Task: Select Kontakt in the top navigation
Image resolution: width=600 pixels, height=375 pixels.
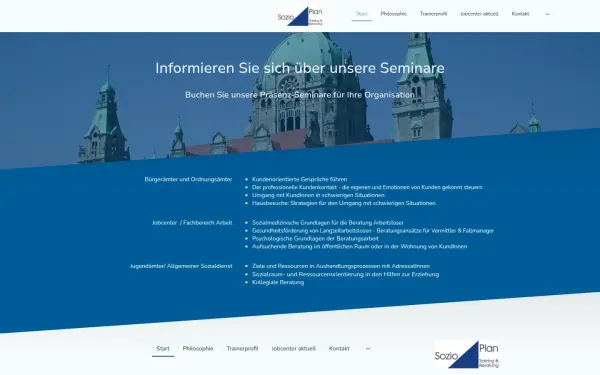Action: pyautogui.click(x=520, y=14)
